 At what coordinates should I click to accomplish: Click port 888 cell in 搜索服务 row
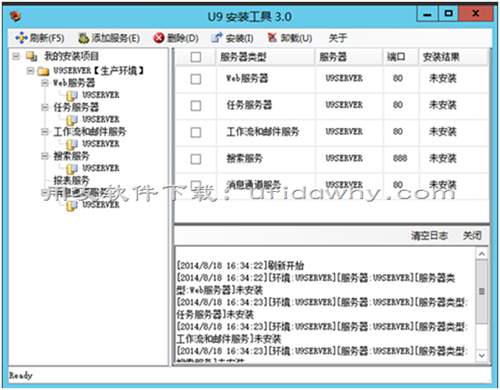tap(400, 158)
